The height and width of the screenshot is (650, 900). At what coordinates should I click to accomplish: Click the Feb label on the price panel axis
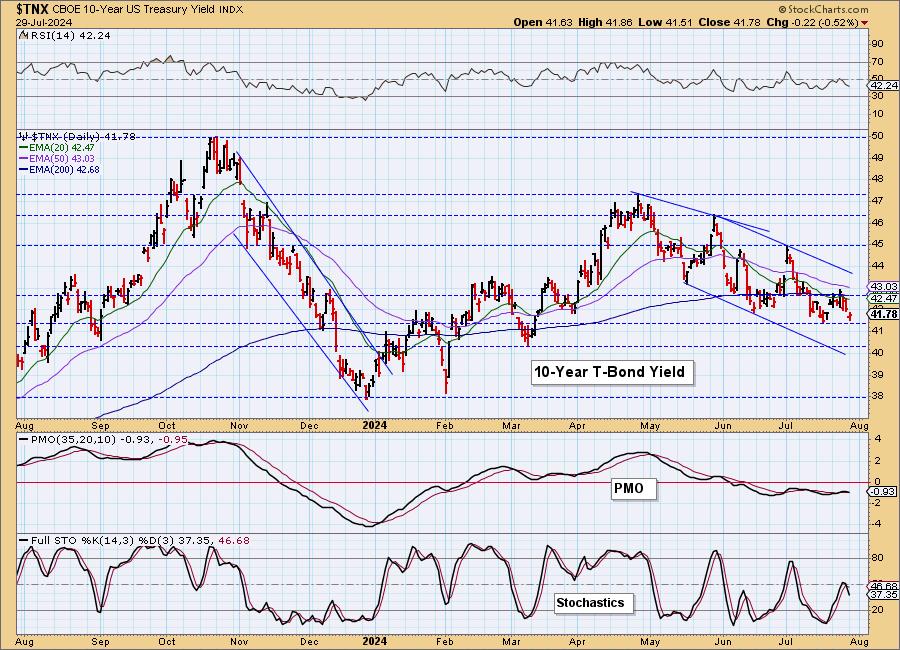pyautogui.click(x=445, y=425)
